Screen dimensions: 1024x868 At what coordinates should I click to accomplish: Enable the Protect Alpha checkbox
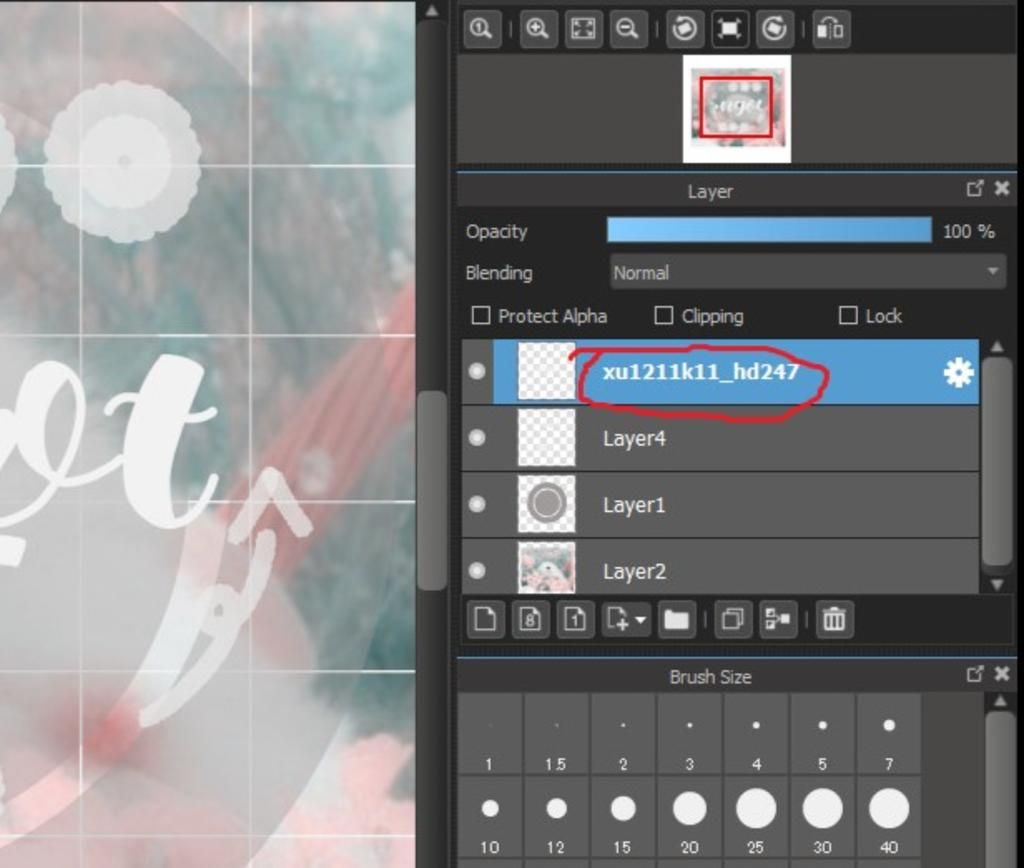coord(481,315)
